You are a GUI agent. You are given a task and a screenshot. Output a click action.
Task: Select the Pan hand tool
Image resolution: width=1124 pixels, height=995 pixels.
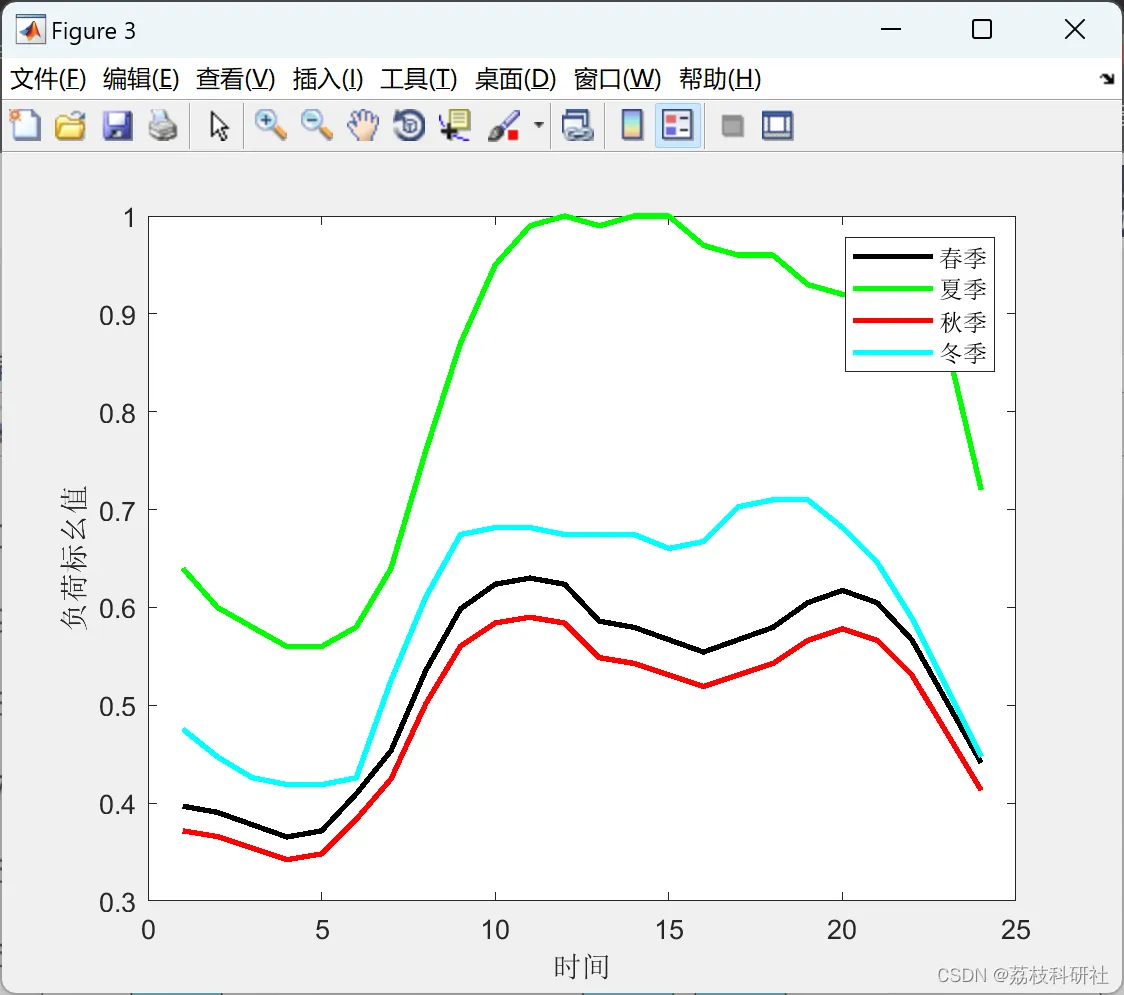click(363, 125)
